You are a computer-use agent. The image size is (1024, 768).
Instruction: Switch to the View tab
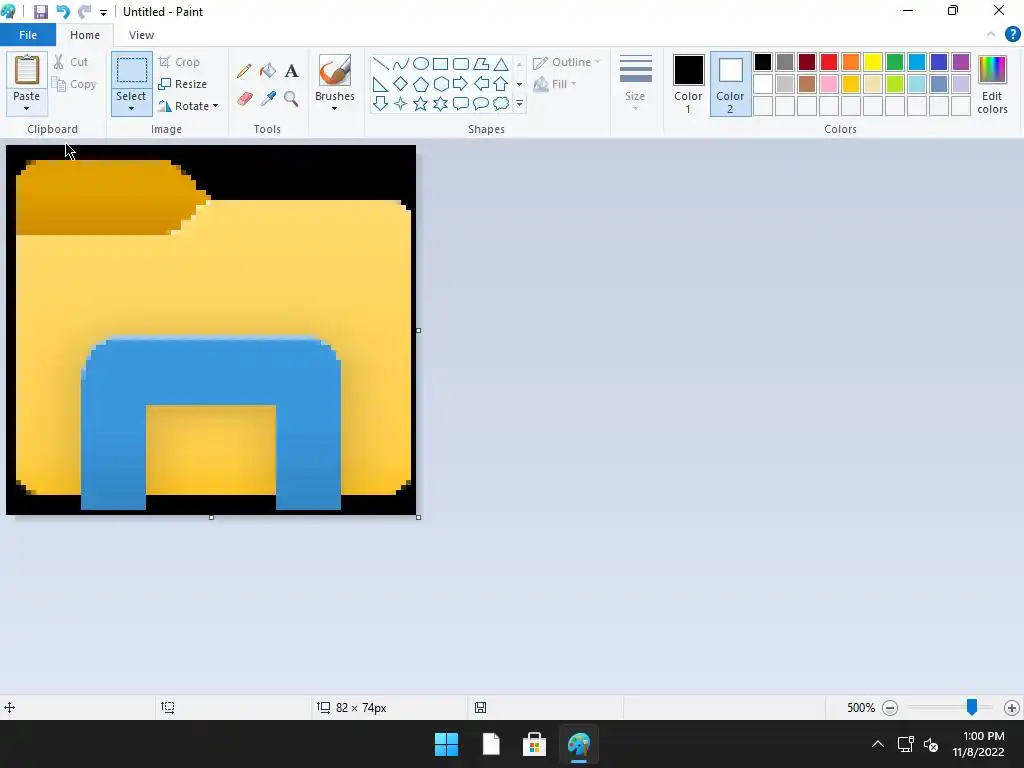point(141,35)
